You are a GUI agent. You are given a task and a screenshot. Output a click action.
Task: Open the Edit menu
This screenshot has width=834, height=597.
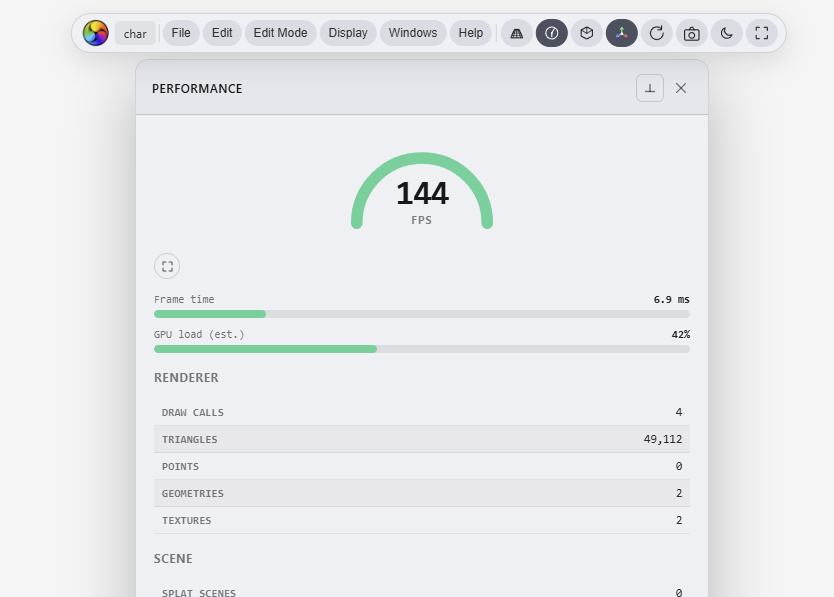222,33
